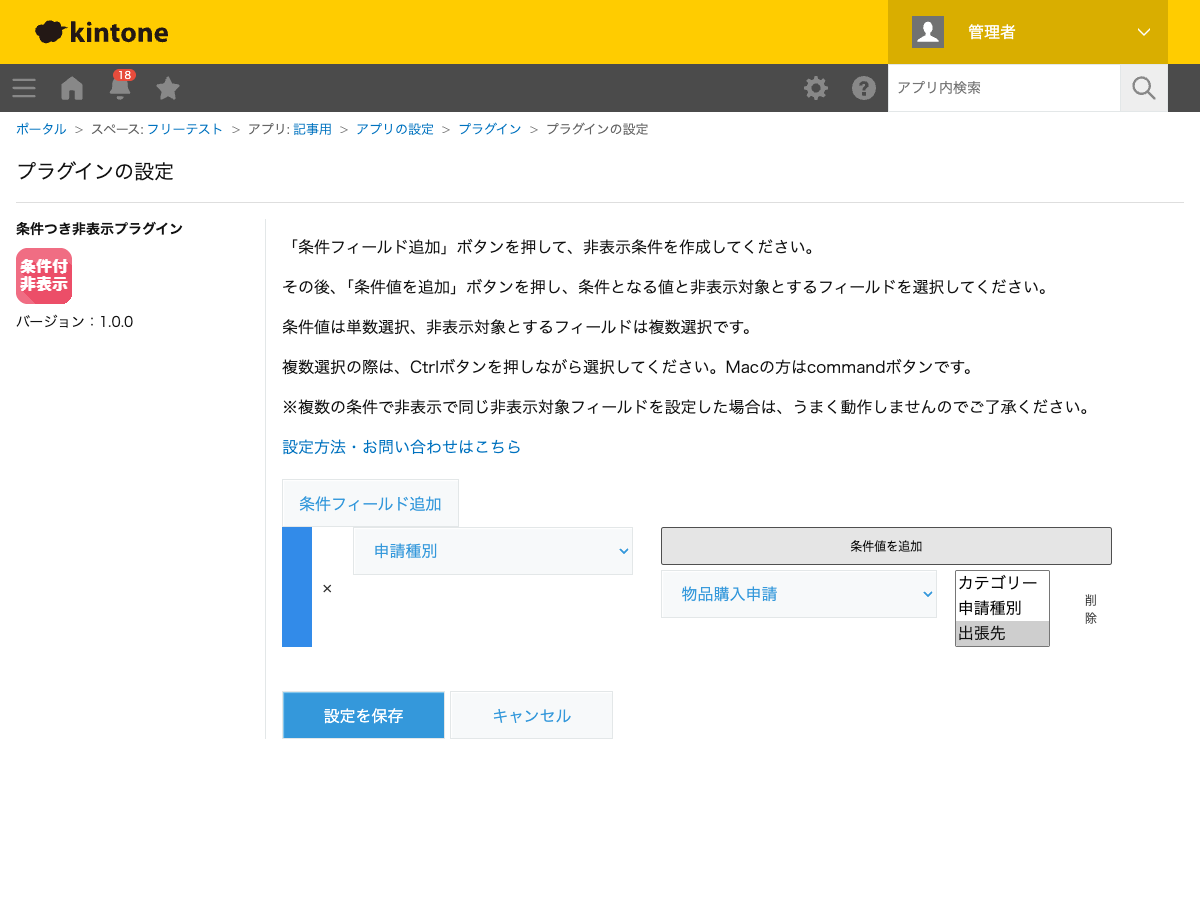Follow the ポータル breadcrumb link

coord(41,129)
